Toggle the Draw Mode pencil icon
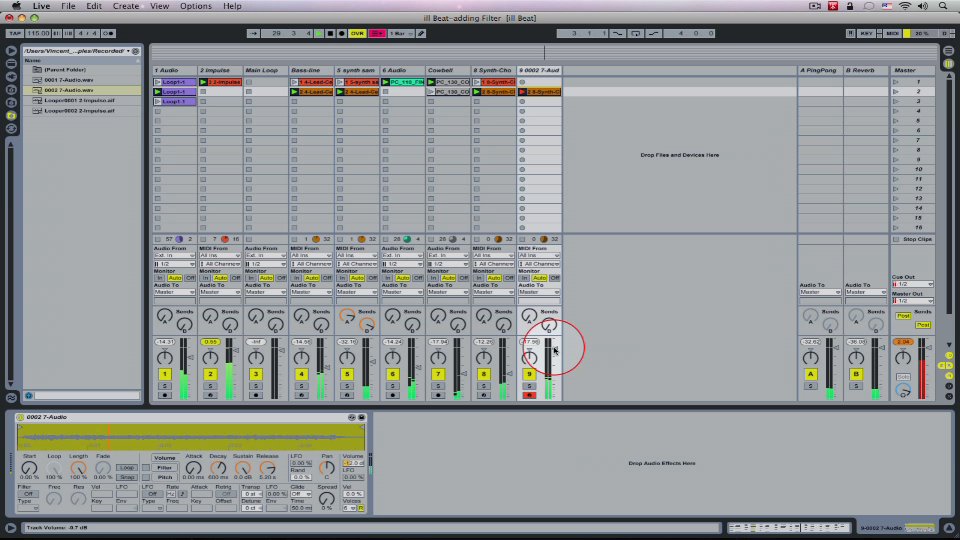This screenshot has height=540, width=960. click(x=421, y=33)
